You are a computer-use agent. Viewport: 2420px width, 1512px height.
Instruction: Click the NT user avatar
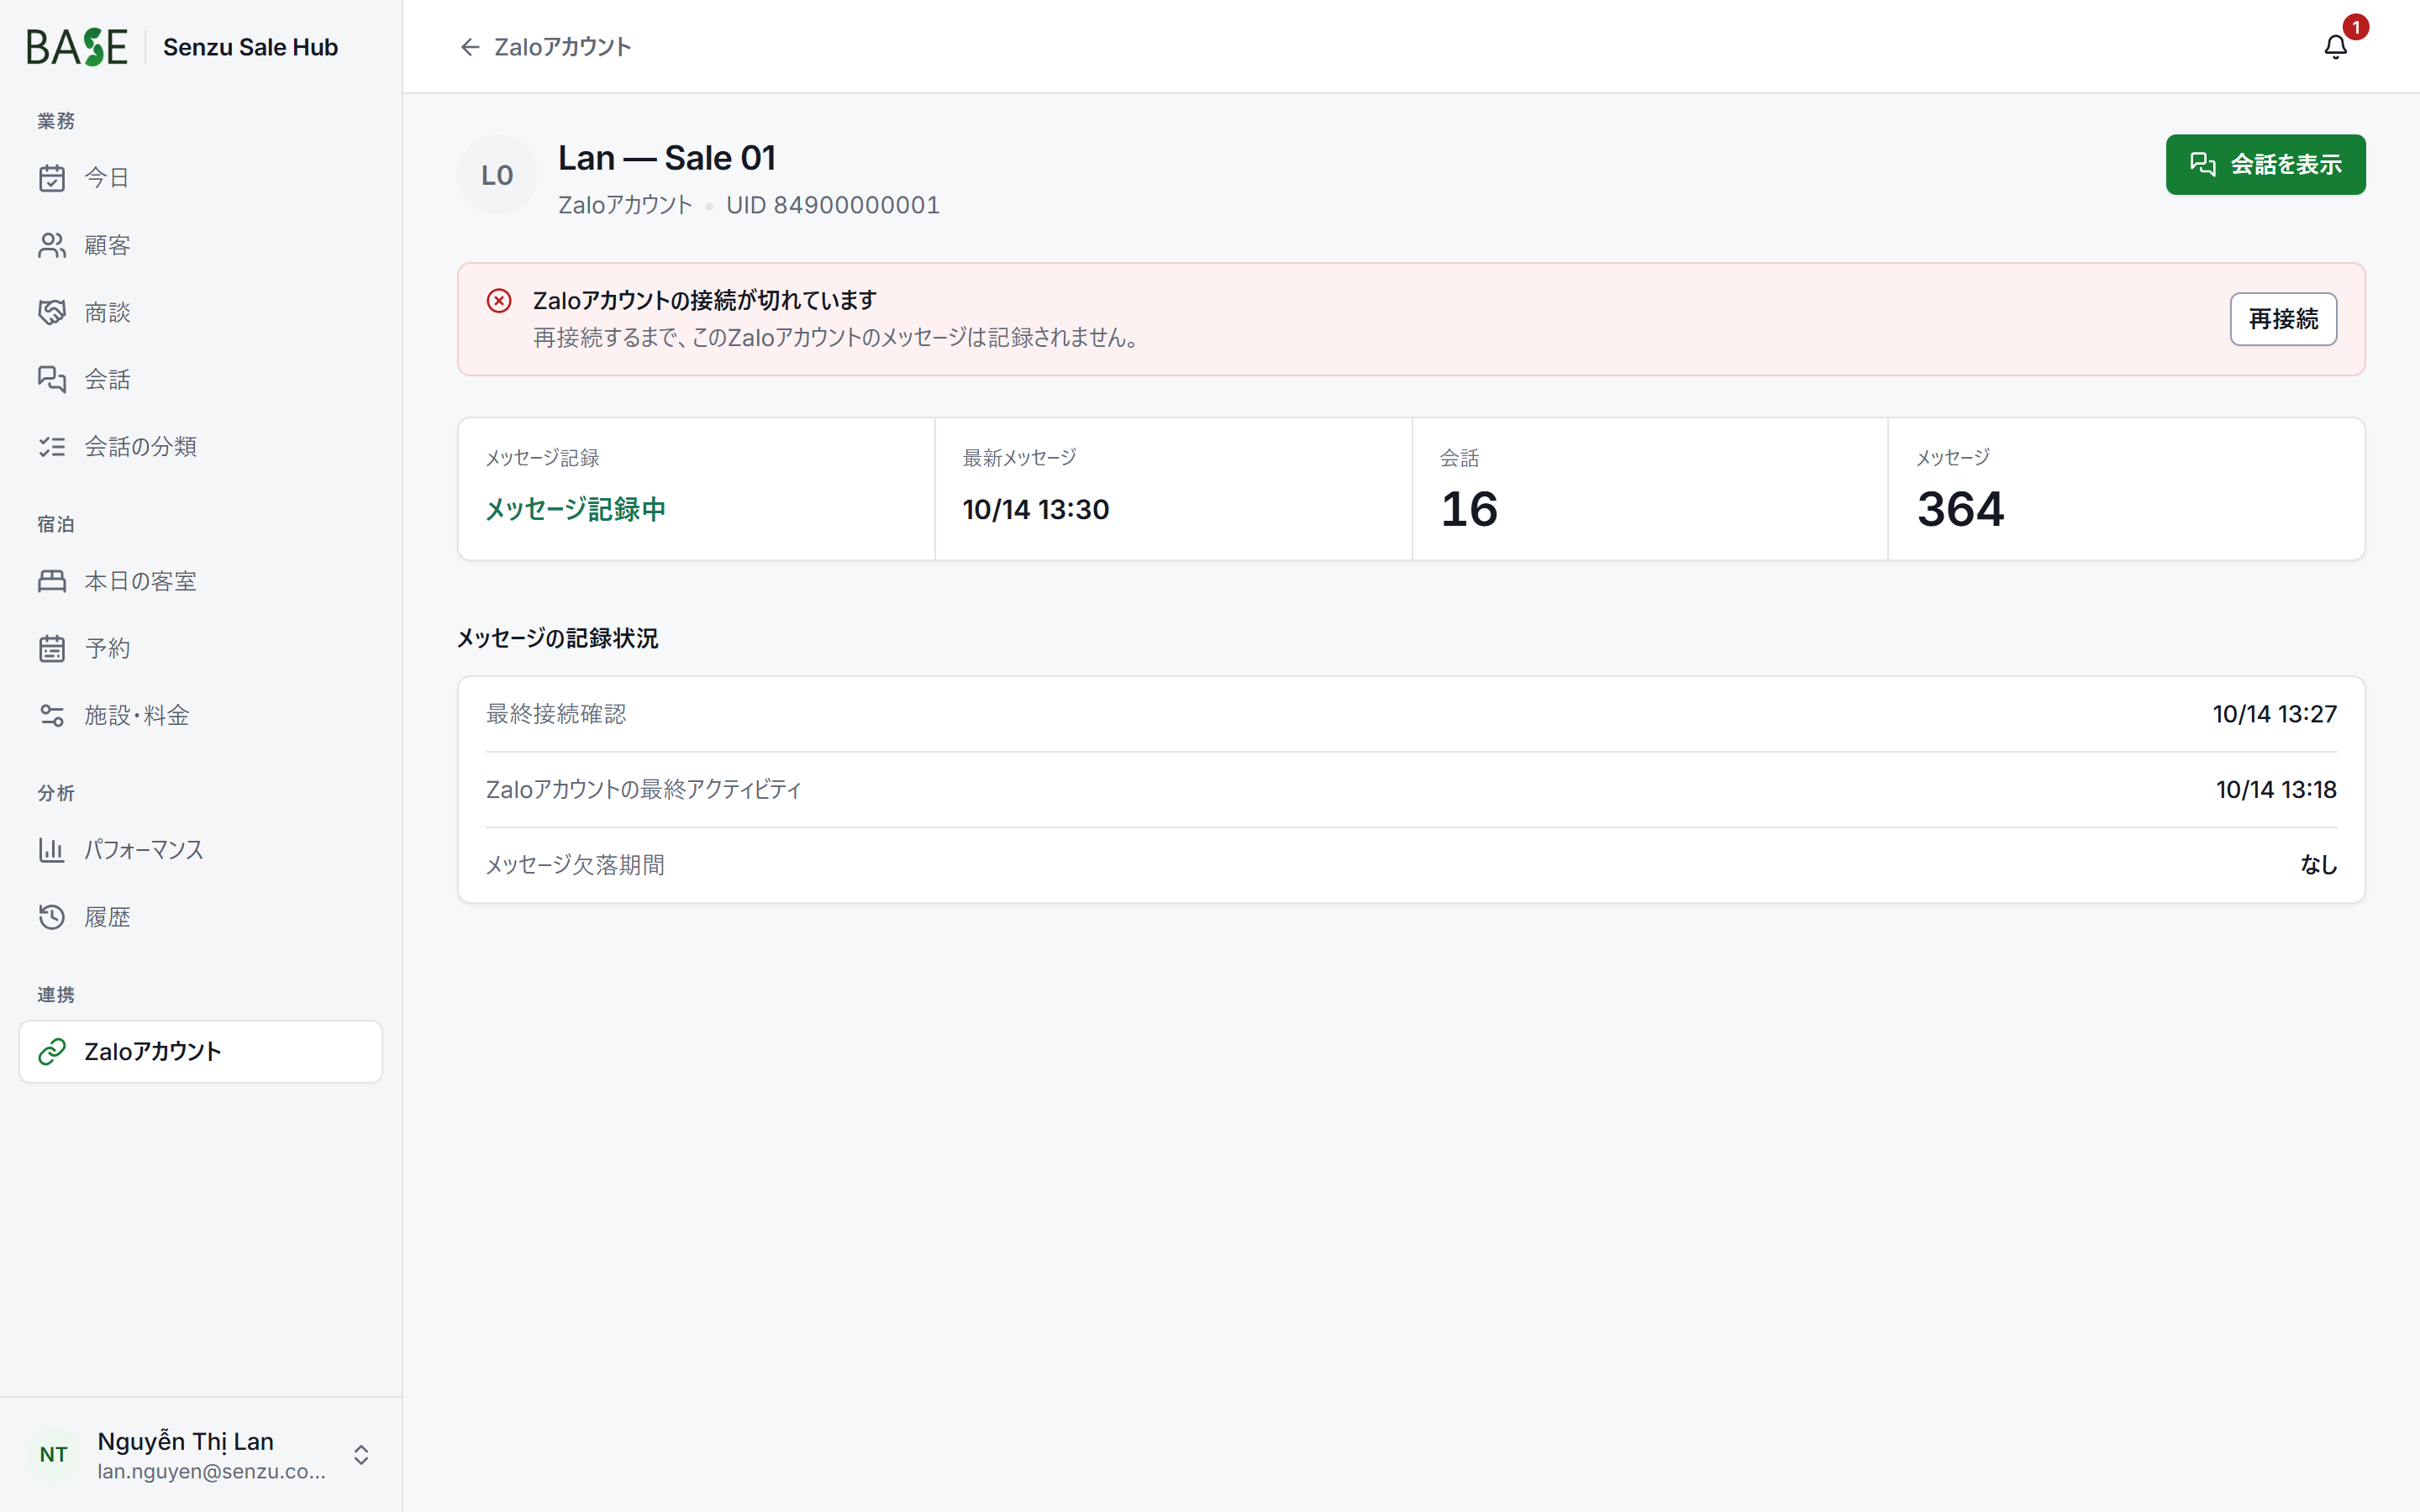pyautogui.click(x=54, y=1454)
